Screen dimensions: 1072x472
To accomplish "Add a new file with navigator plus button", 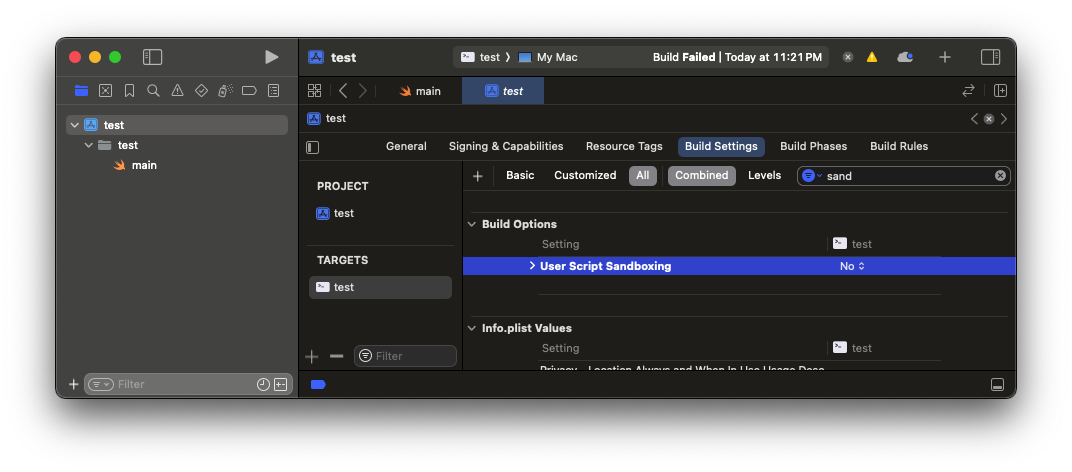I will (x=73, y=384).
